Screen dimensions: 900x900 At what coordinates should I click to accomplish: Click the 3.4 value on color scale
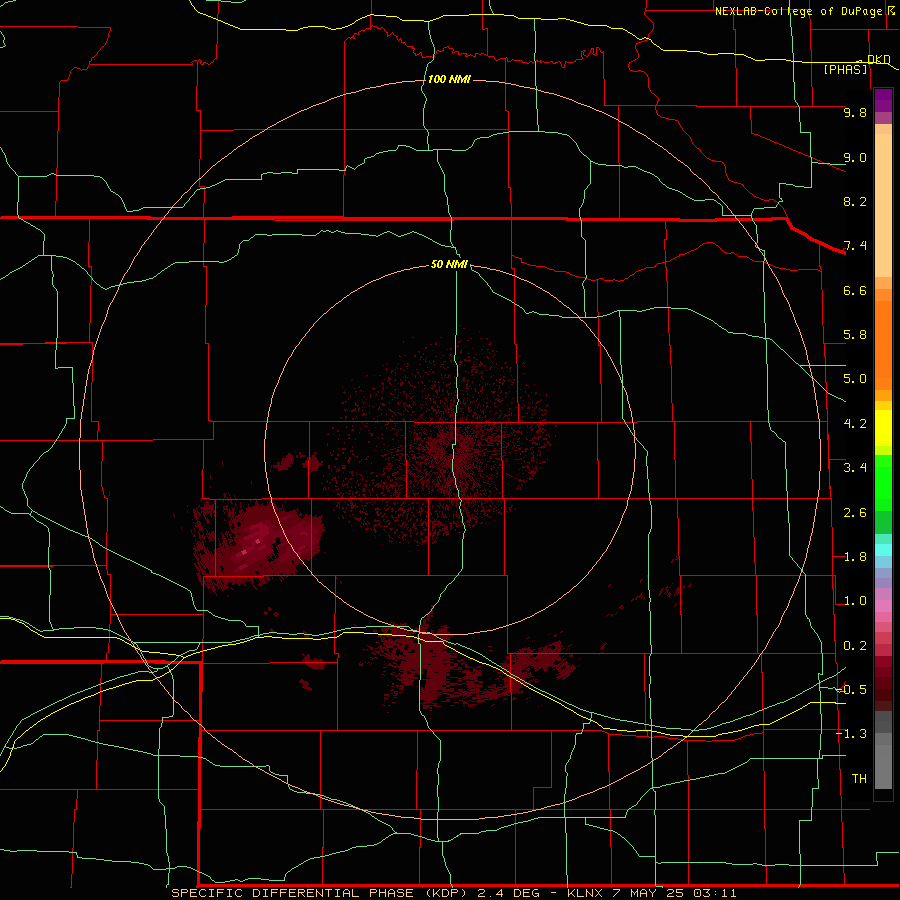click(855, 468)
